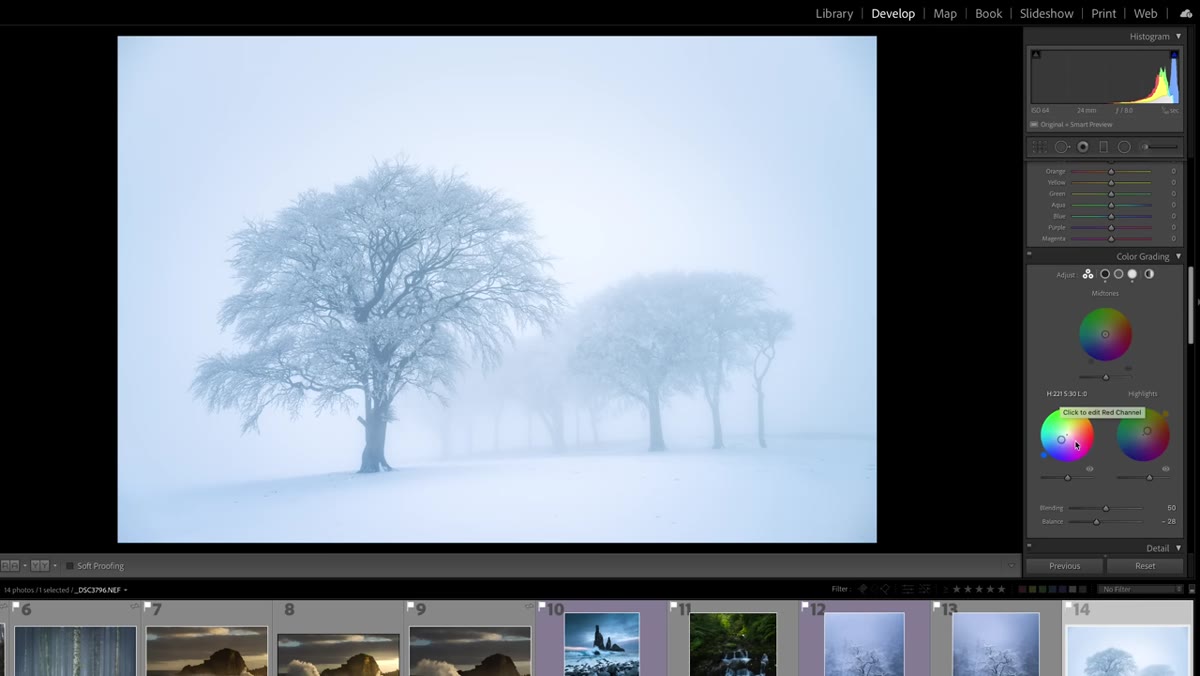Adjust the Orange hue slider
1200x676 pixels.
tap(1111, 171)
